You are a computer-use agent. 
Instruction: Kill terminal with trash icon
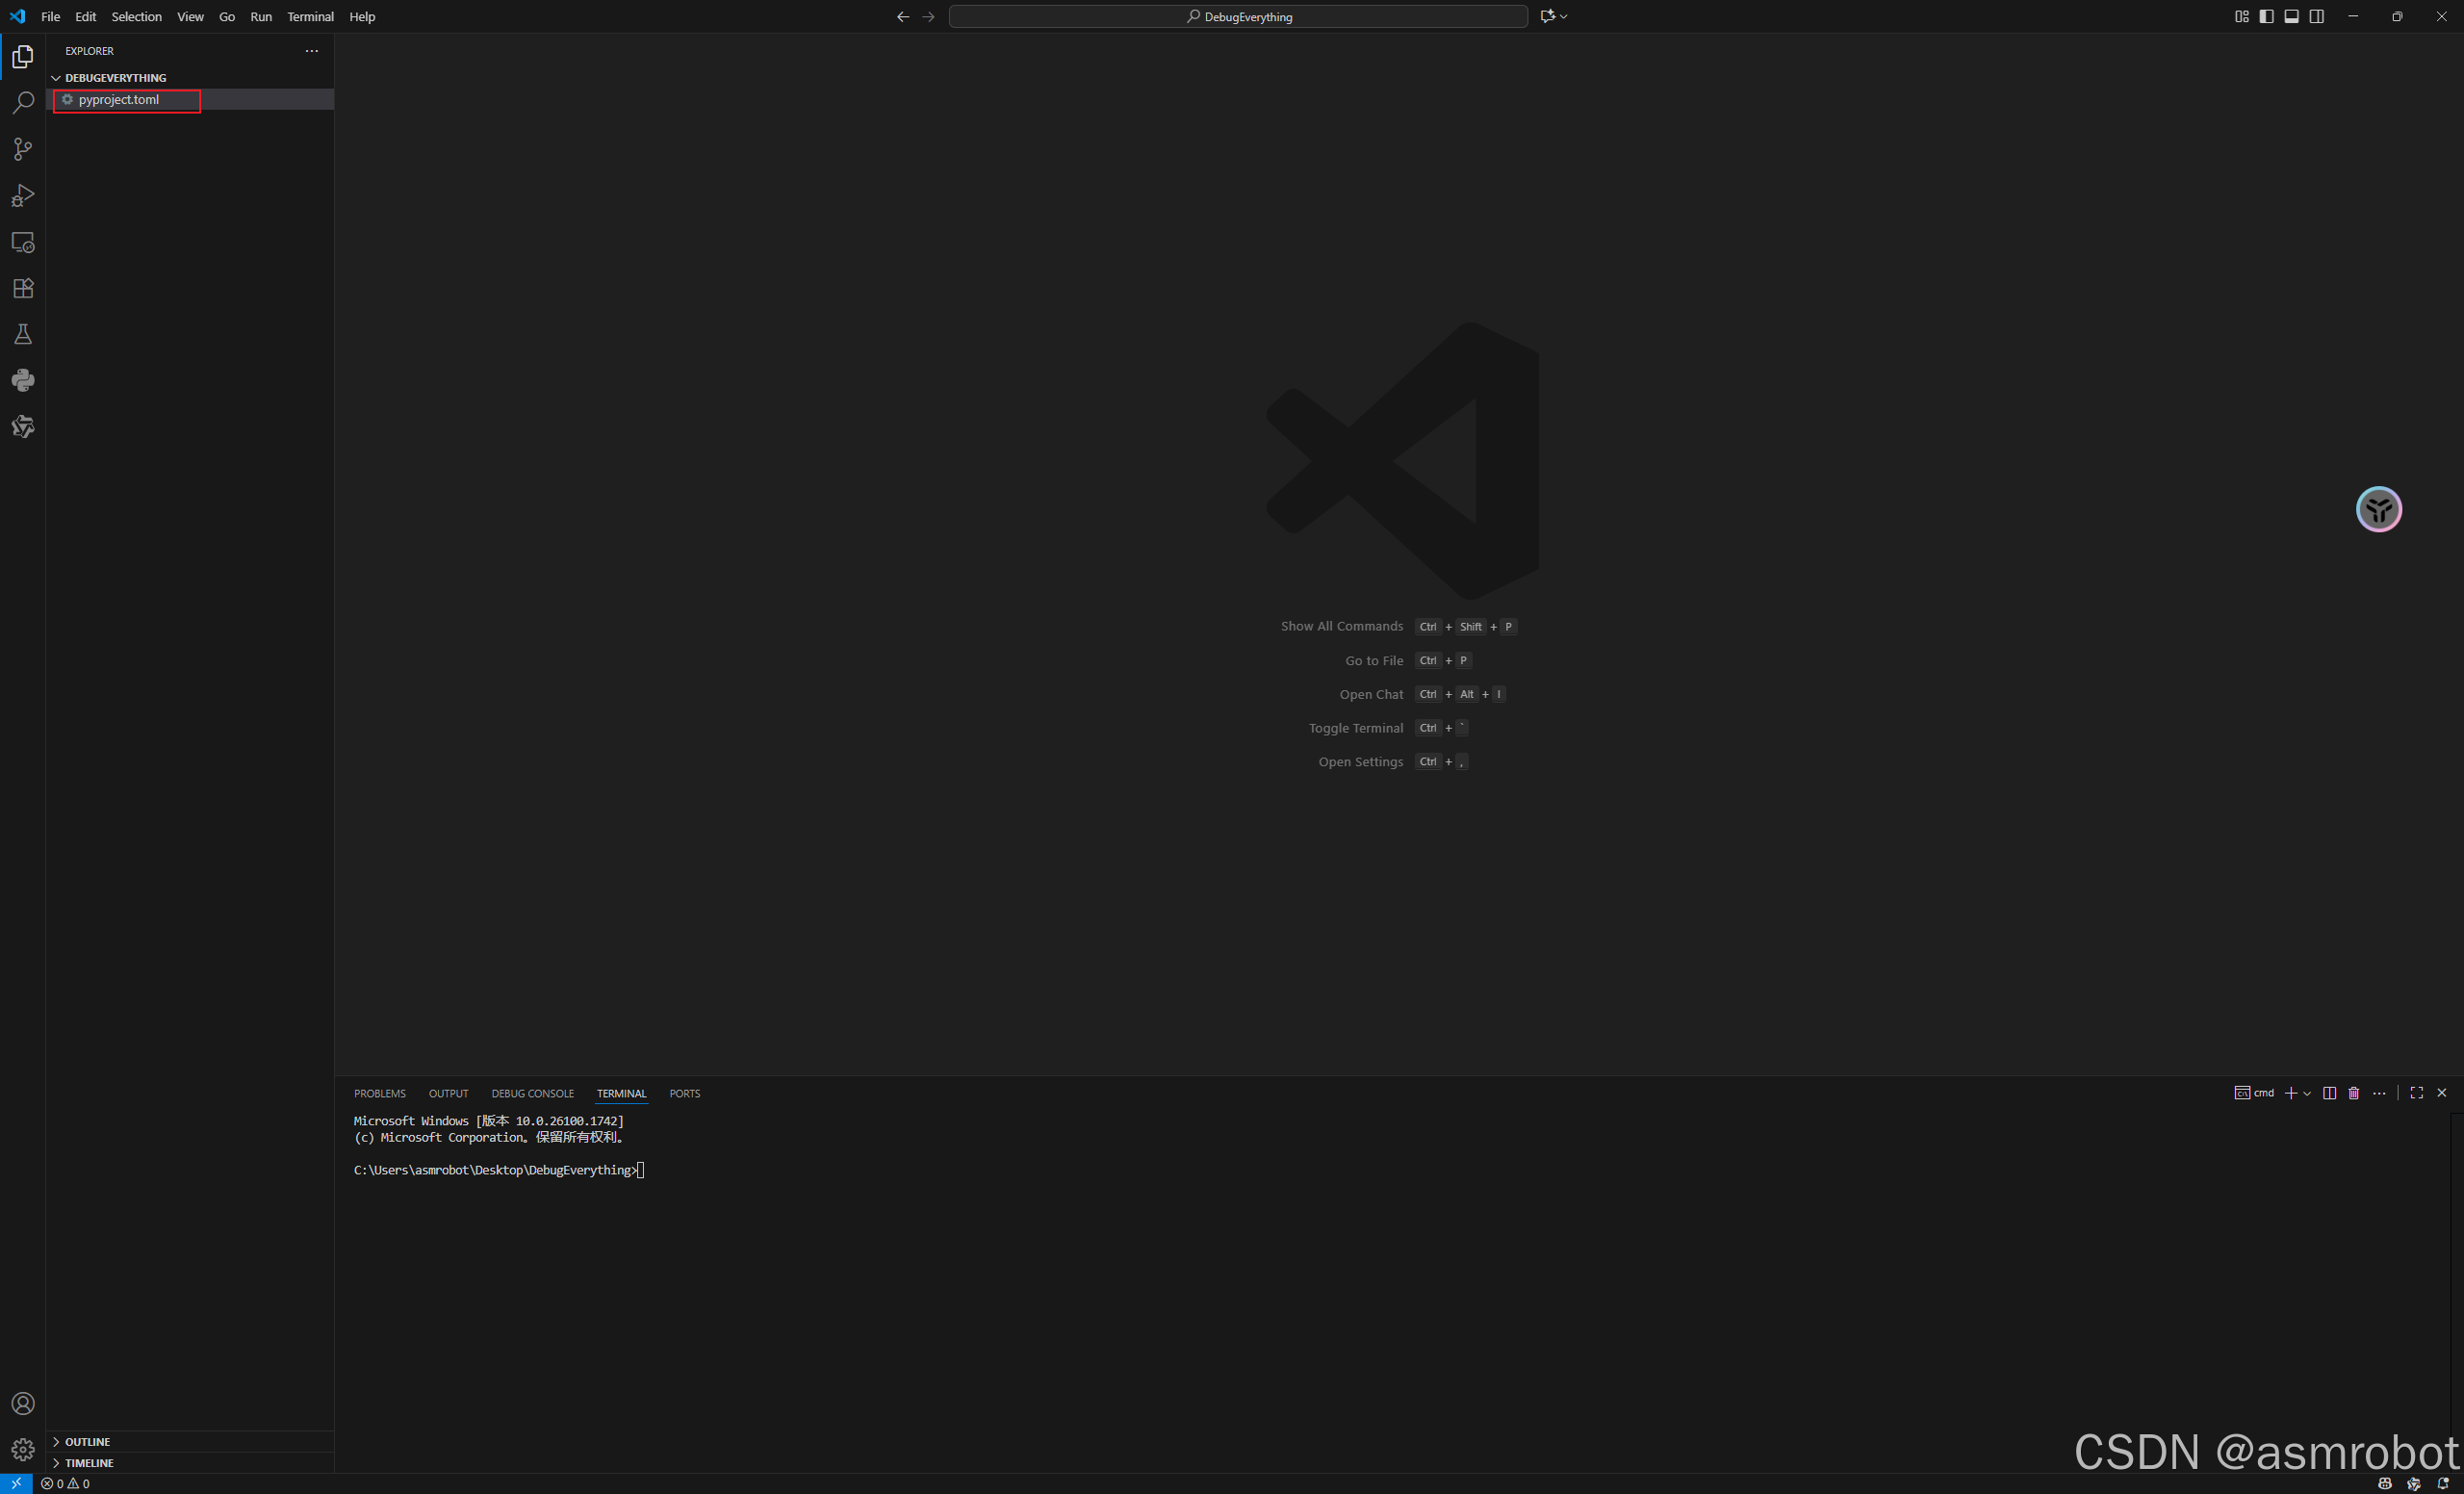(x=2353, y=1093)
